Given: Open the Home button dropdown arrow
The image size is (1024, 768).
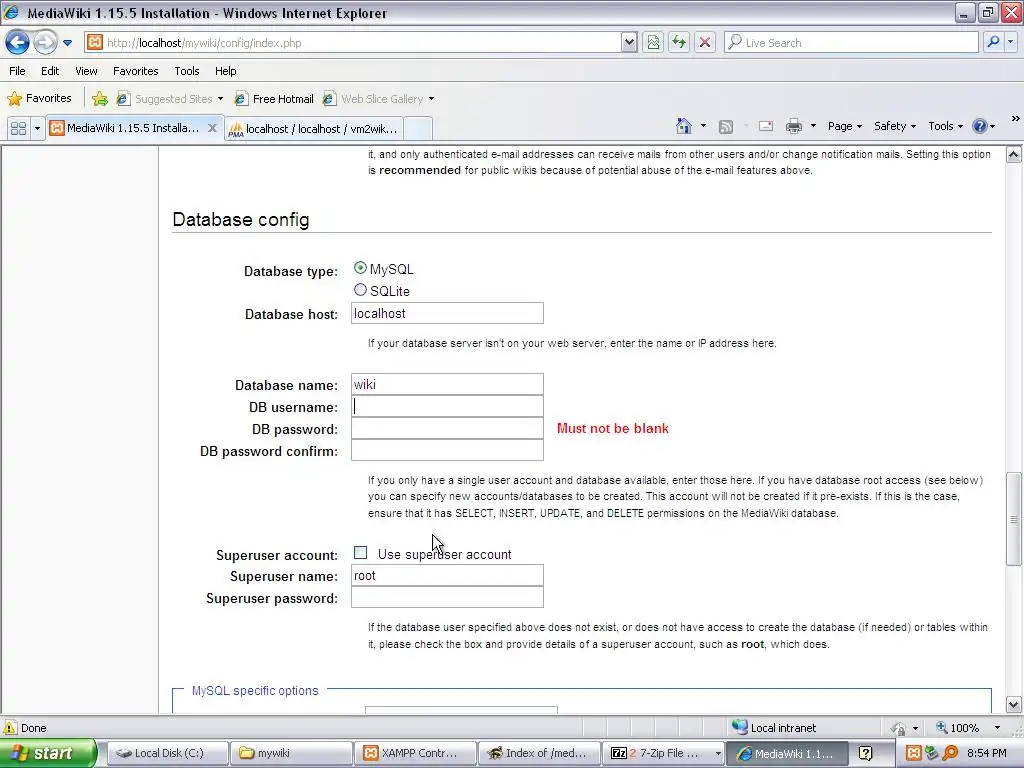Looking at the screenshot, I should [703, 126].
